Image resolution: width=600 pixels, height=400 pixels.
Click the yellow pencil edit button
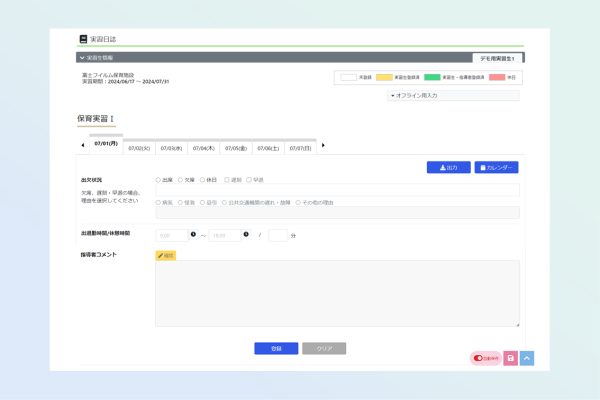[166, 255]
